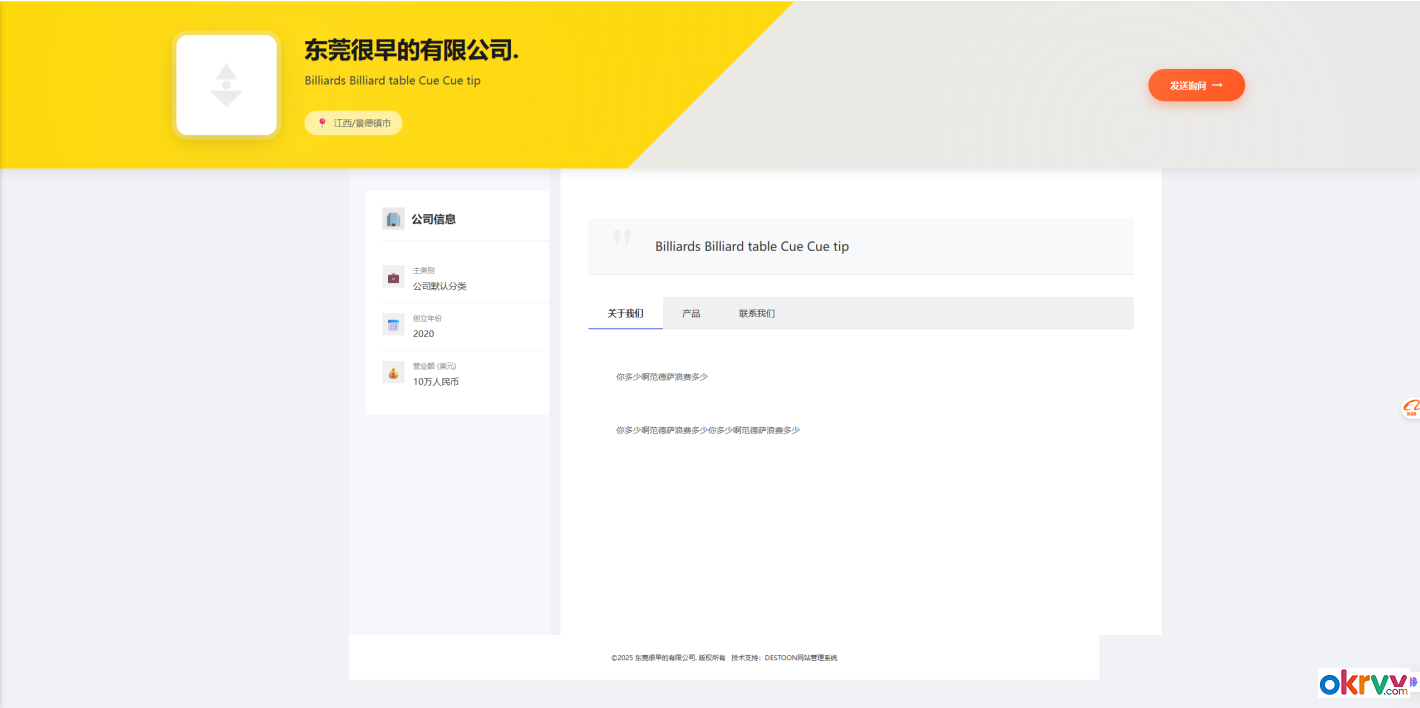Click the briefcase icon for 主类别

[393, 277]
